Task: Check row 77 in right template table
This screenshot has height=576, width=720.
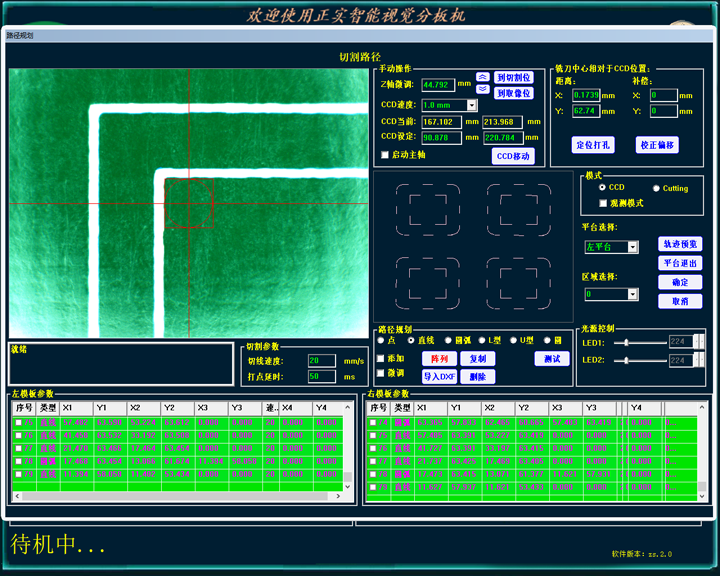Action: tap(373, 461)
